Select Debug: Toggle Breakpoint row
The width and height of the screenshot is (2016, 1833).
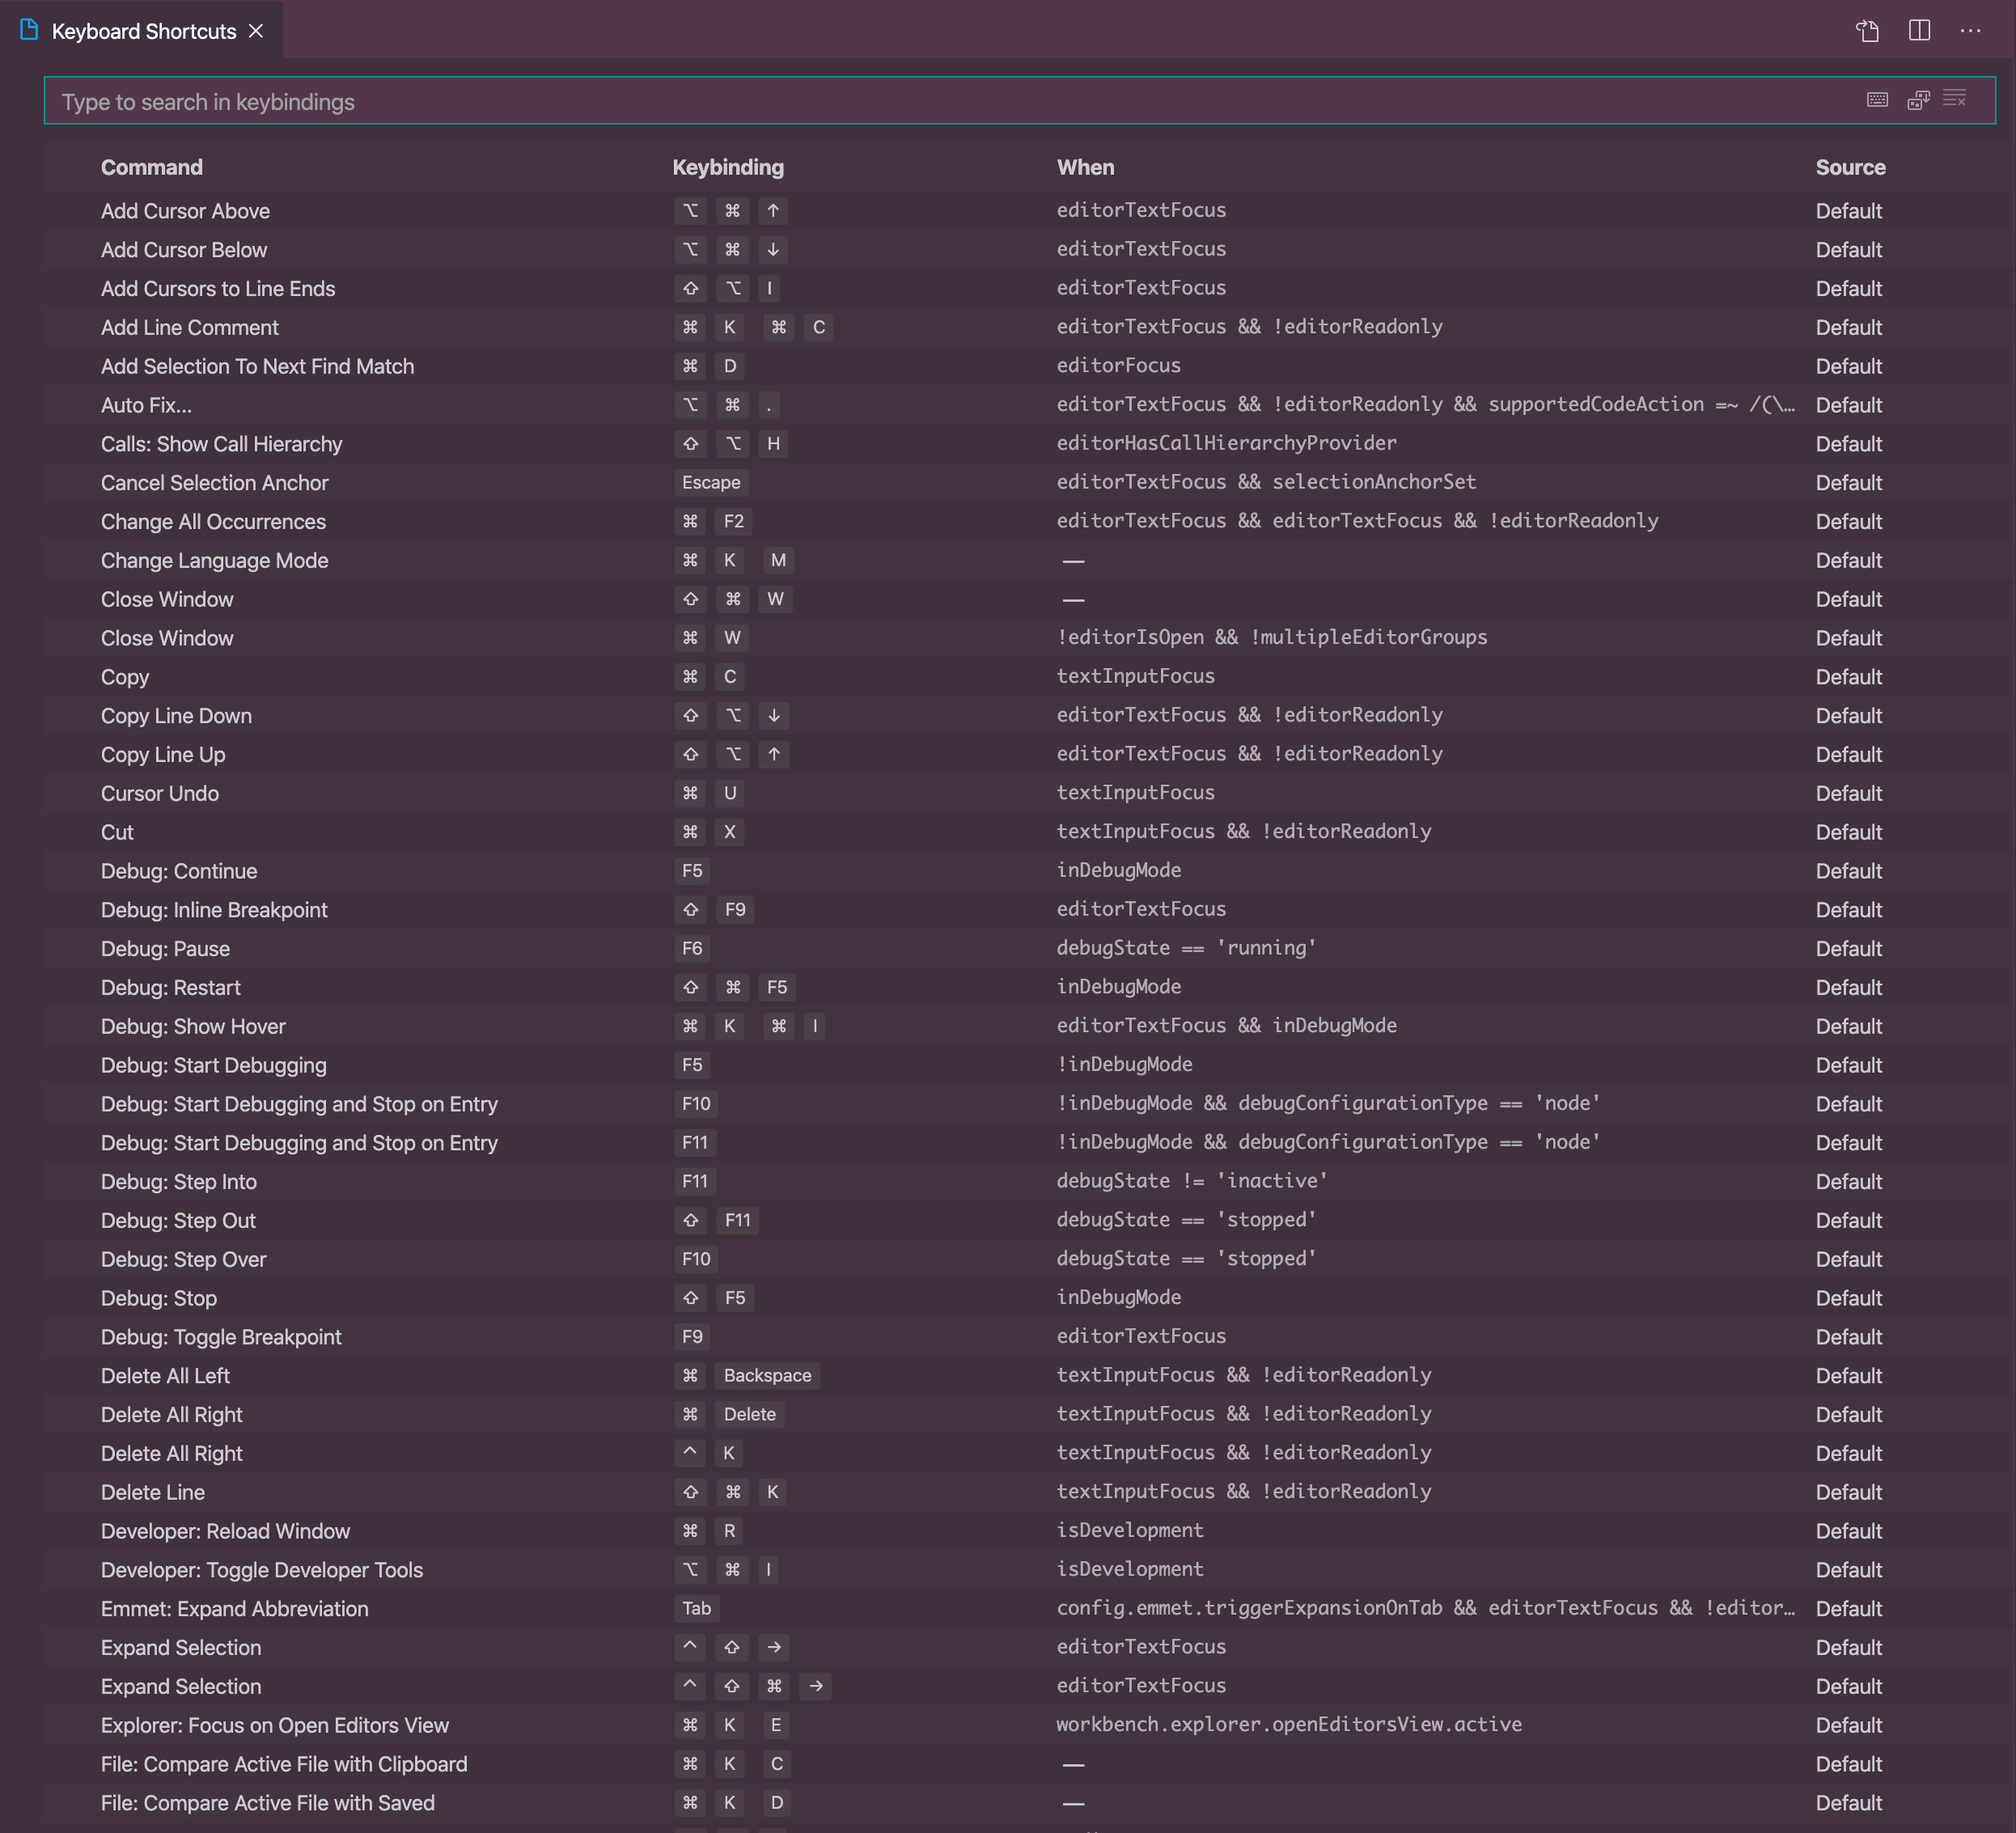(x=221, y=1337)
